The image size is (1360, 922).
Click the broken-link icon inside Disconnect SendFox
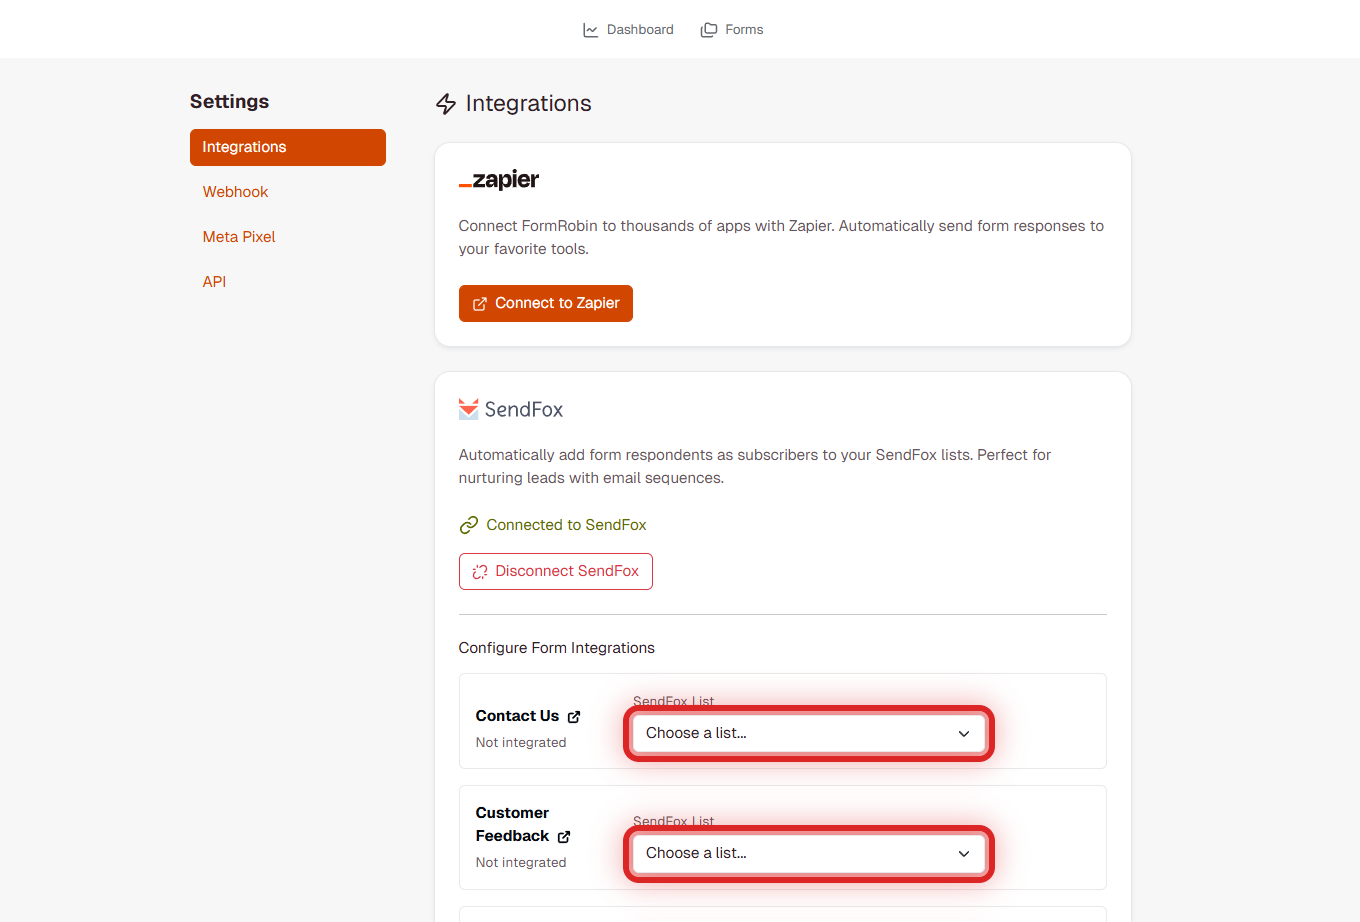[479, 571]
